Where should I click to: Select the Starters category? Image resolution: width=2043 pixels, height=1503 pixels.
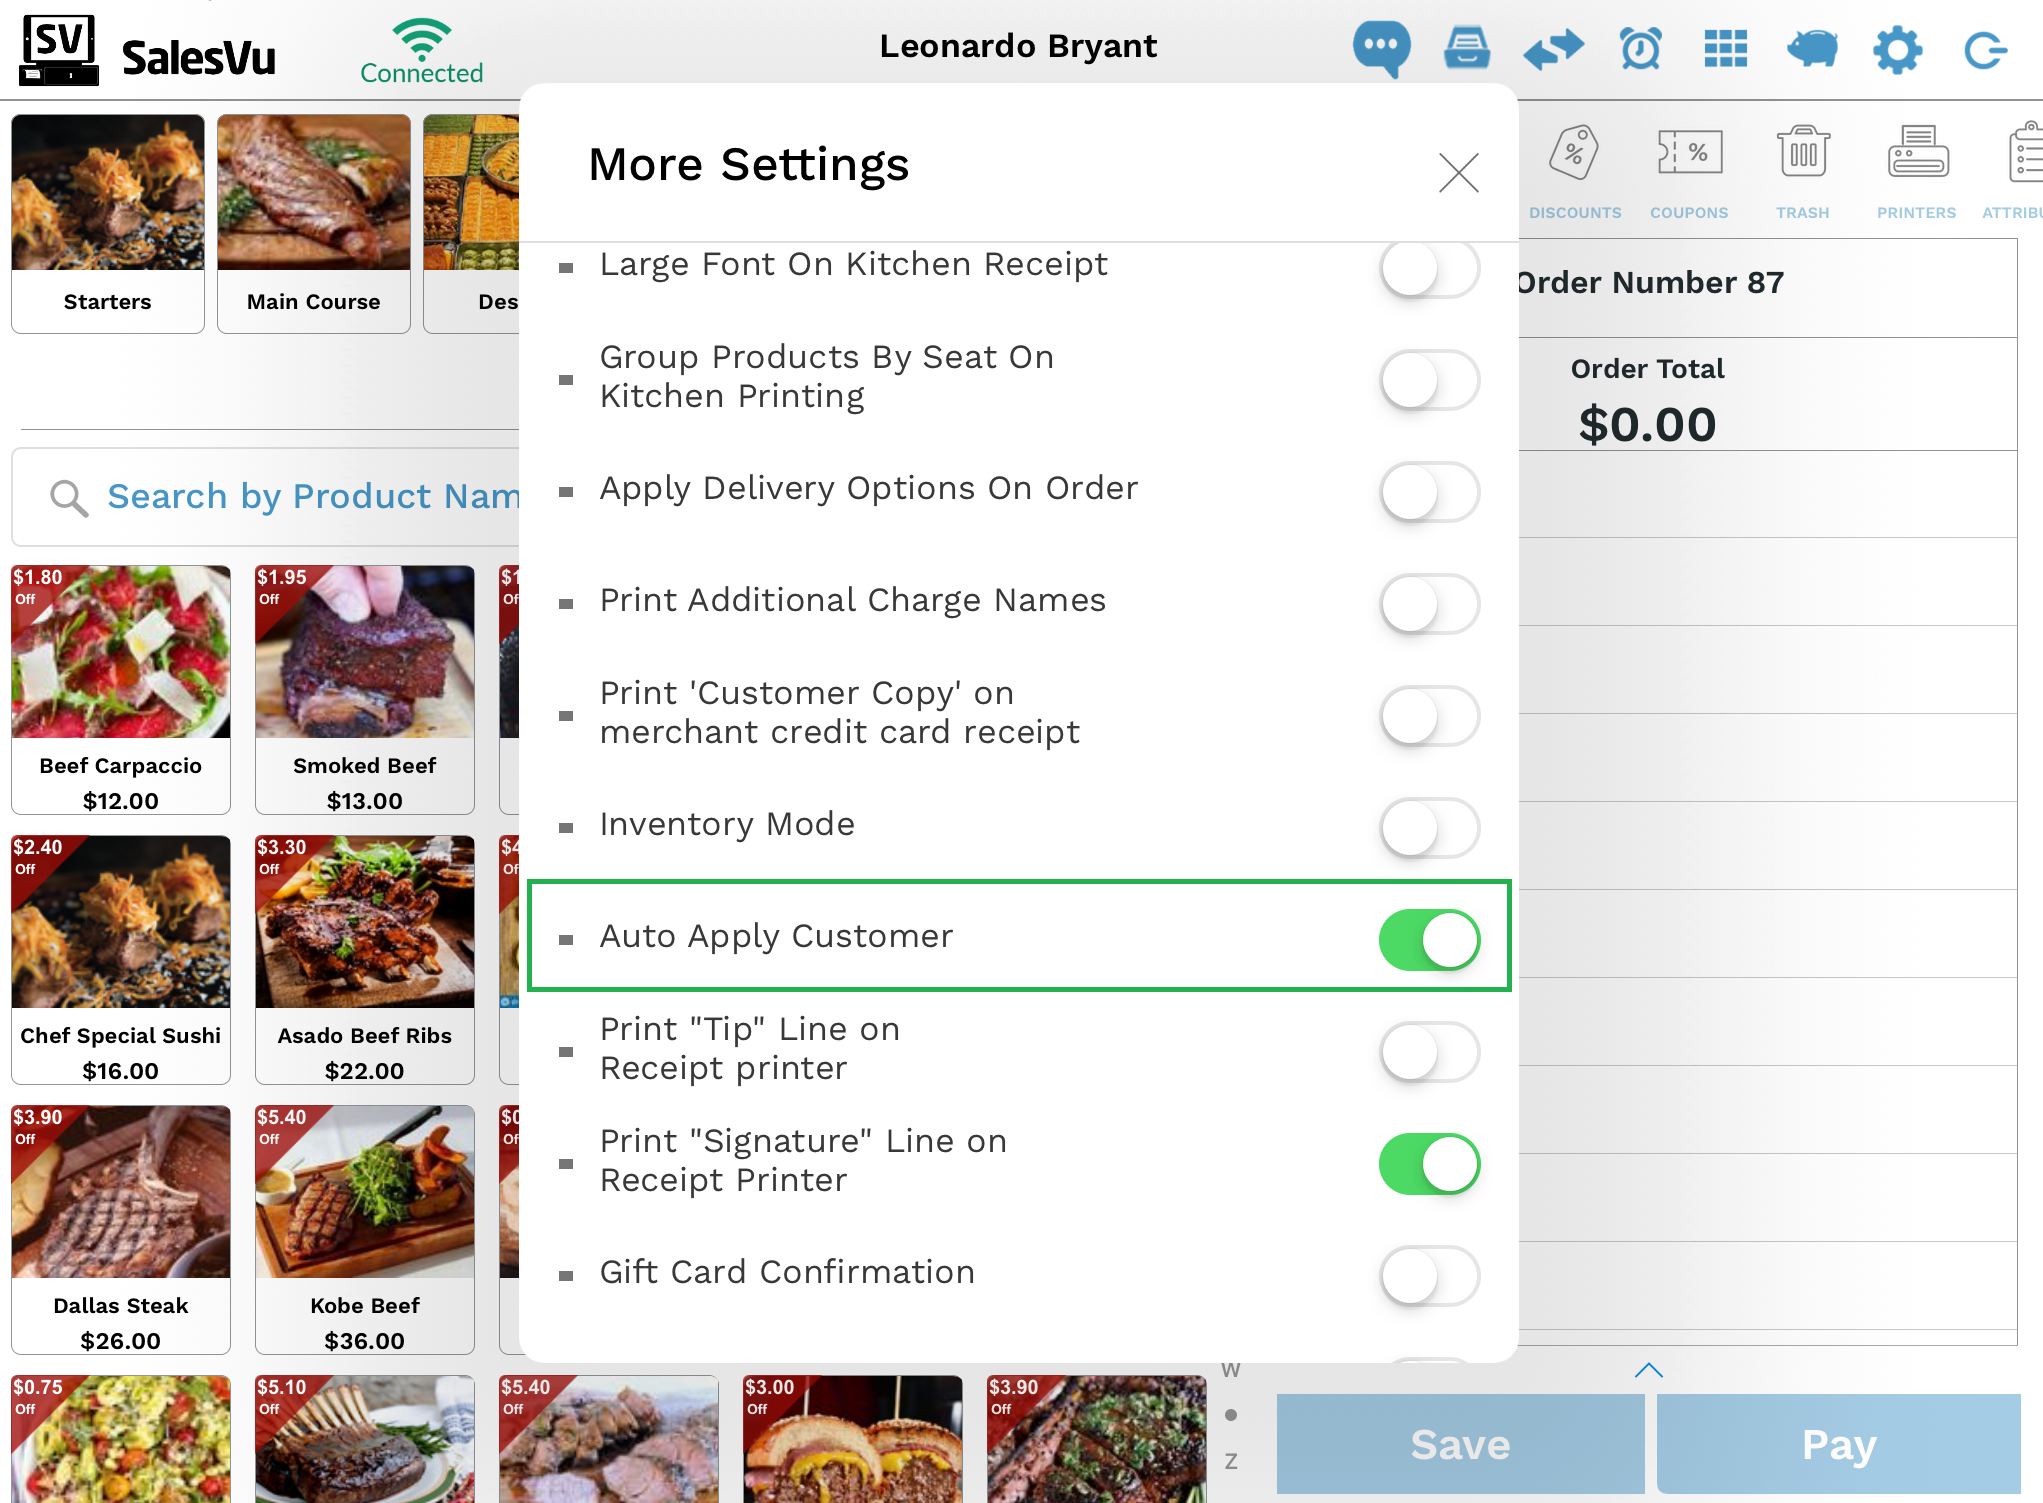(x=108, y=223)
